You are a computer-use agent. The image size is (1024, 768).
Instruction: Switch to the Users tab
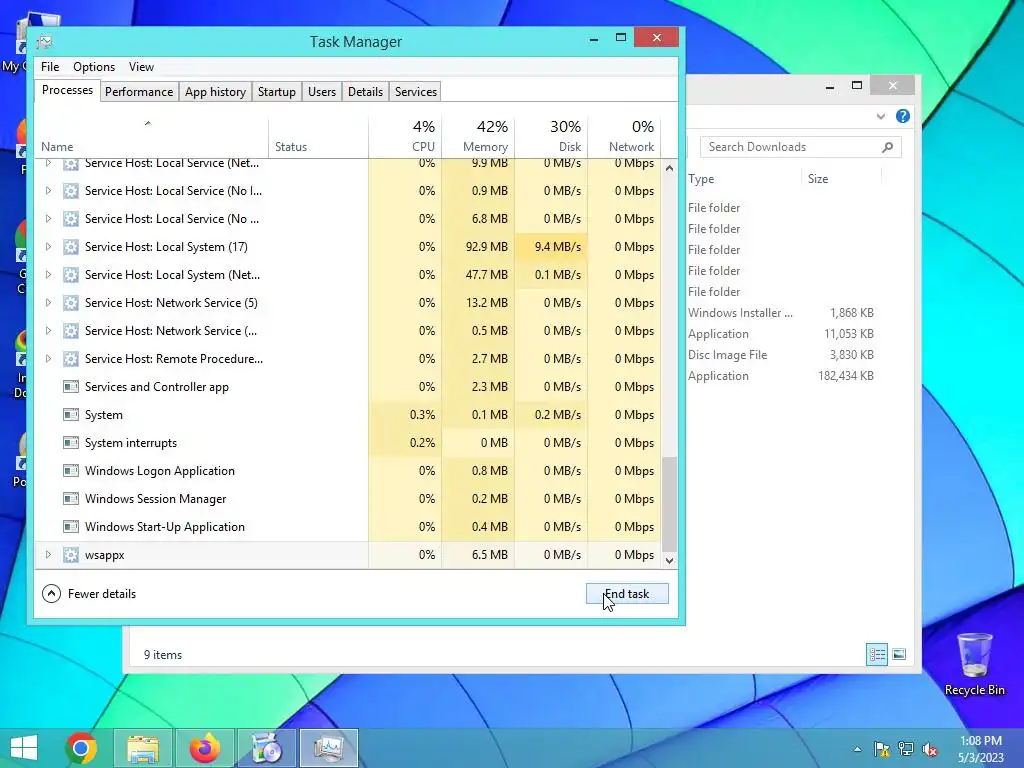point(322,92)
